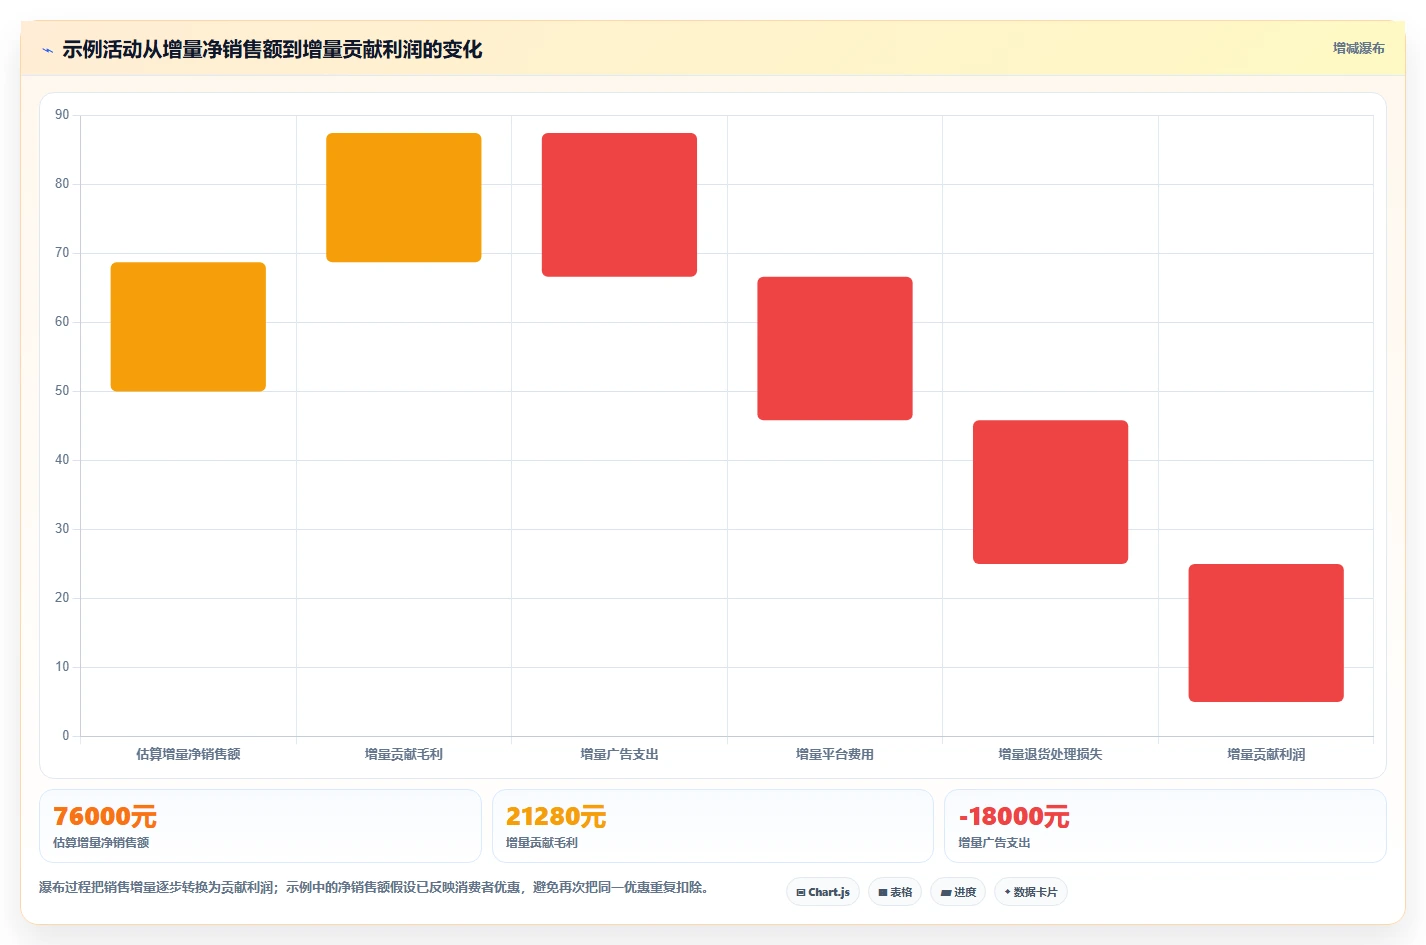Click the y-axis value 90
Viewport: 1426px width, 945px height.
[62, 115]
